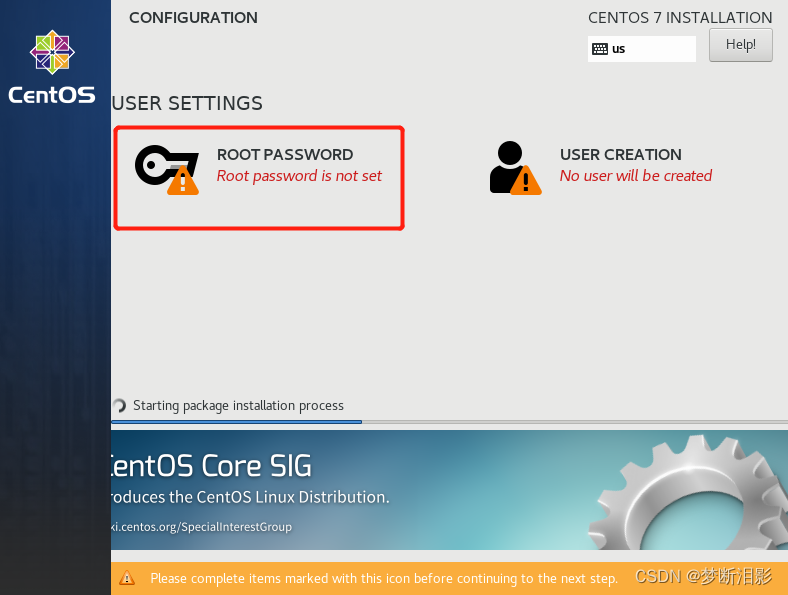Click the warning icon in bottom bar
Screen dimensions: 788x595
pyautogui.click(x=127, y=578)
